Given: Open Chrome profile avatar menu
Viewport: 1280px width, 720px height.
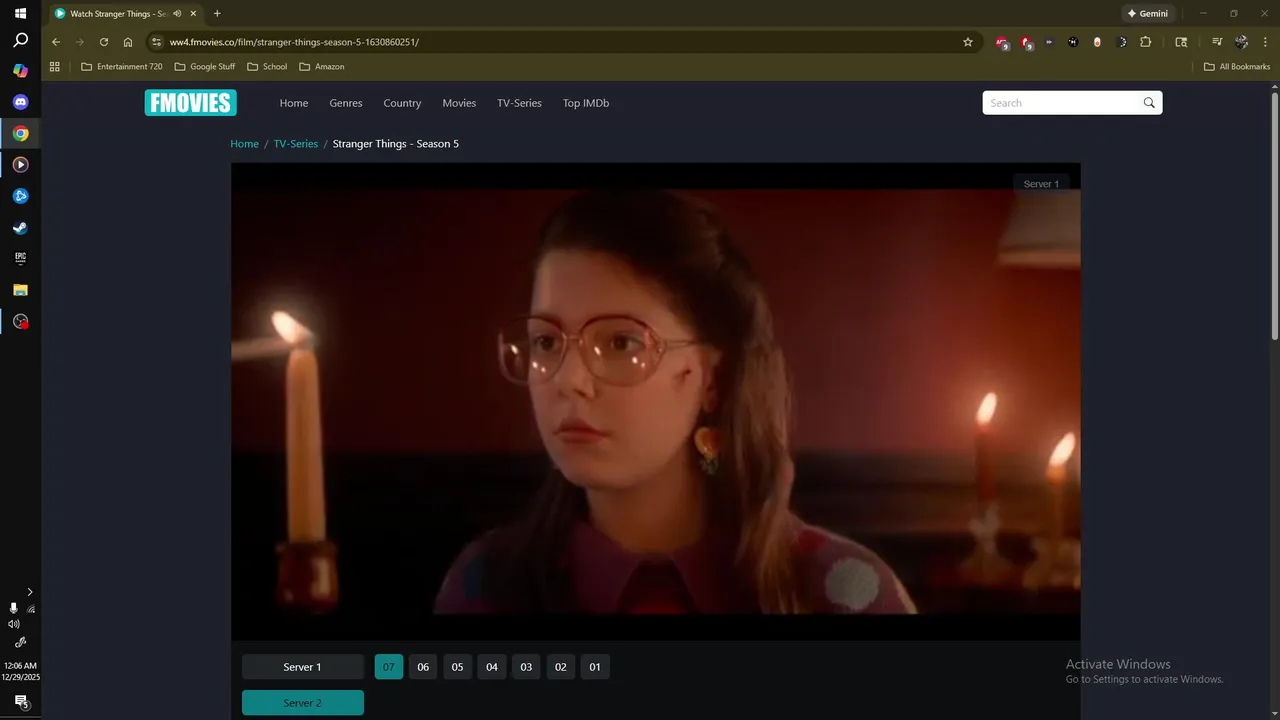Looking at the screenshot, I should point(1241,42).
